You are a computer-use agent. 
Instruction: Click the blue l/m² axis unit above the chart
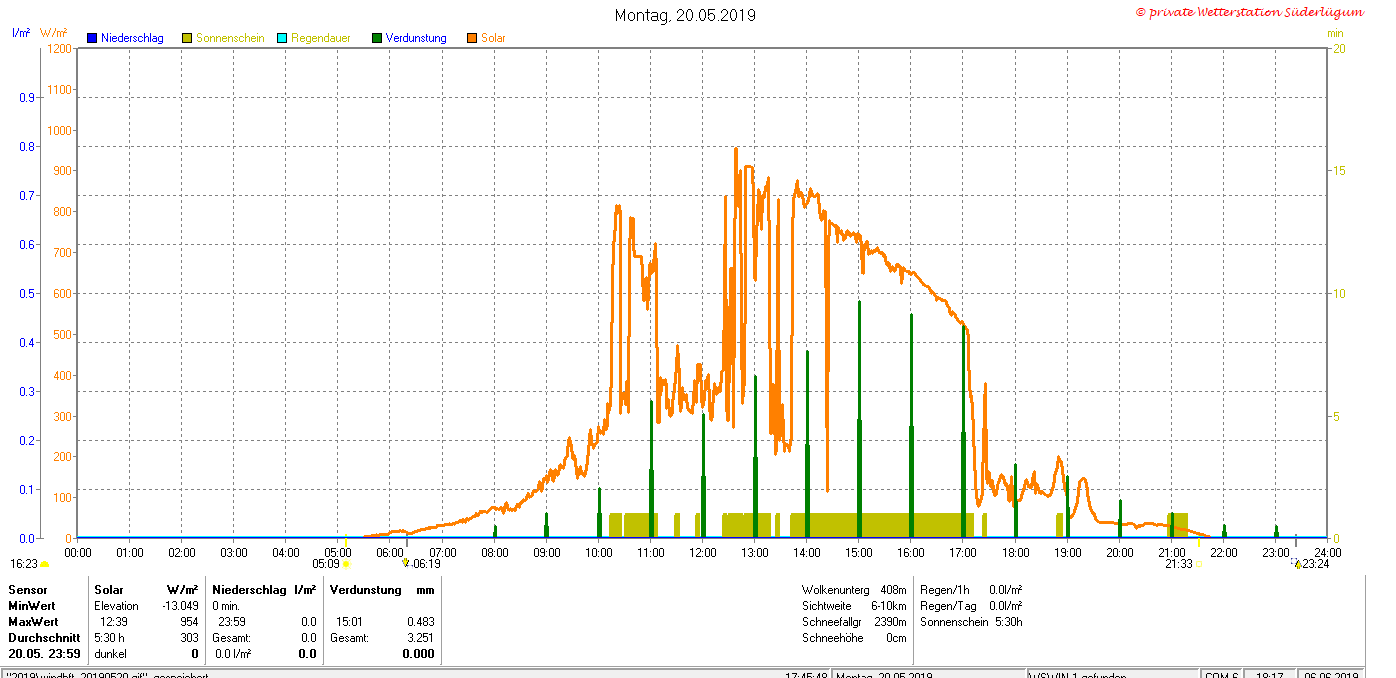[20, 33]
